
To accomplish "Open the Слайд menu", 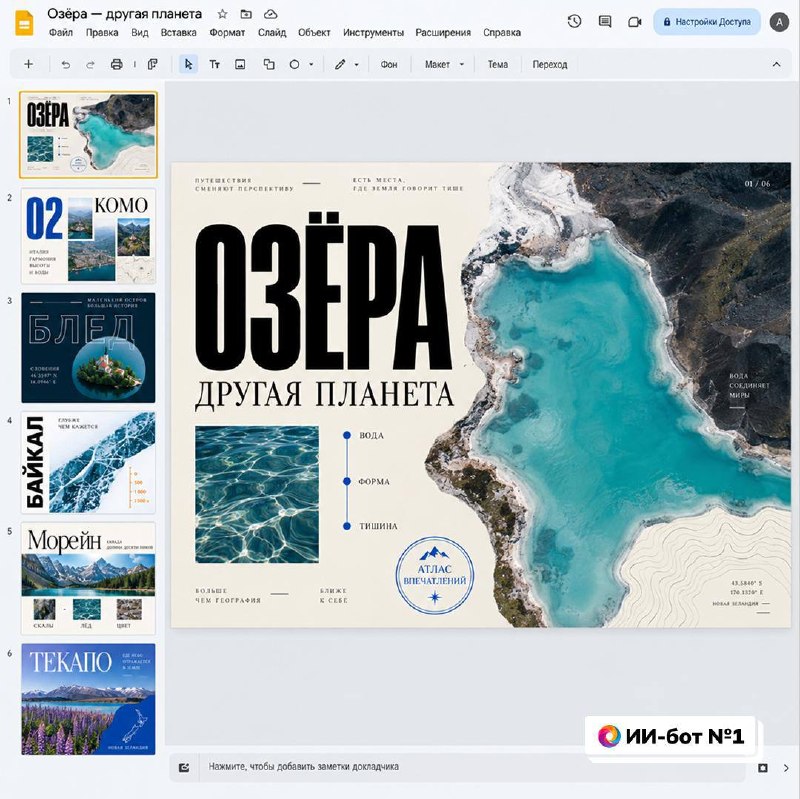I will pyautogui.click(x=272, y=33).
